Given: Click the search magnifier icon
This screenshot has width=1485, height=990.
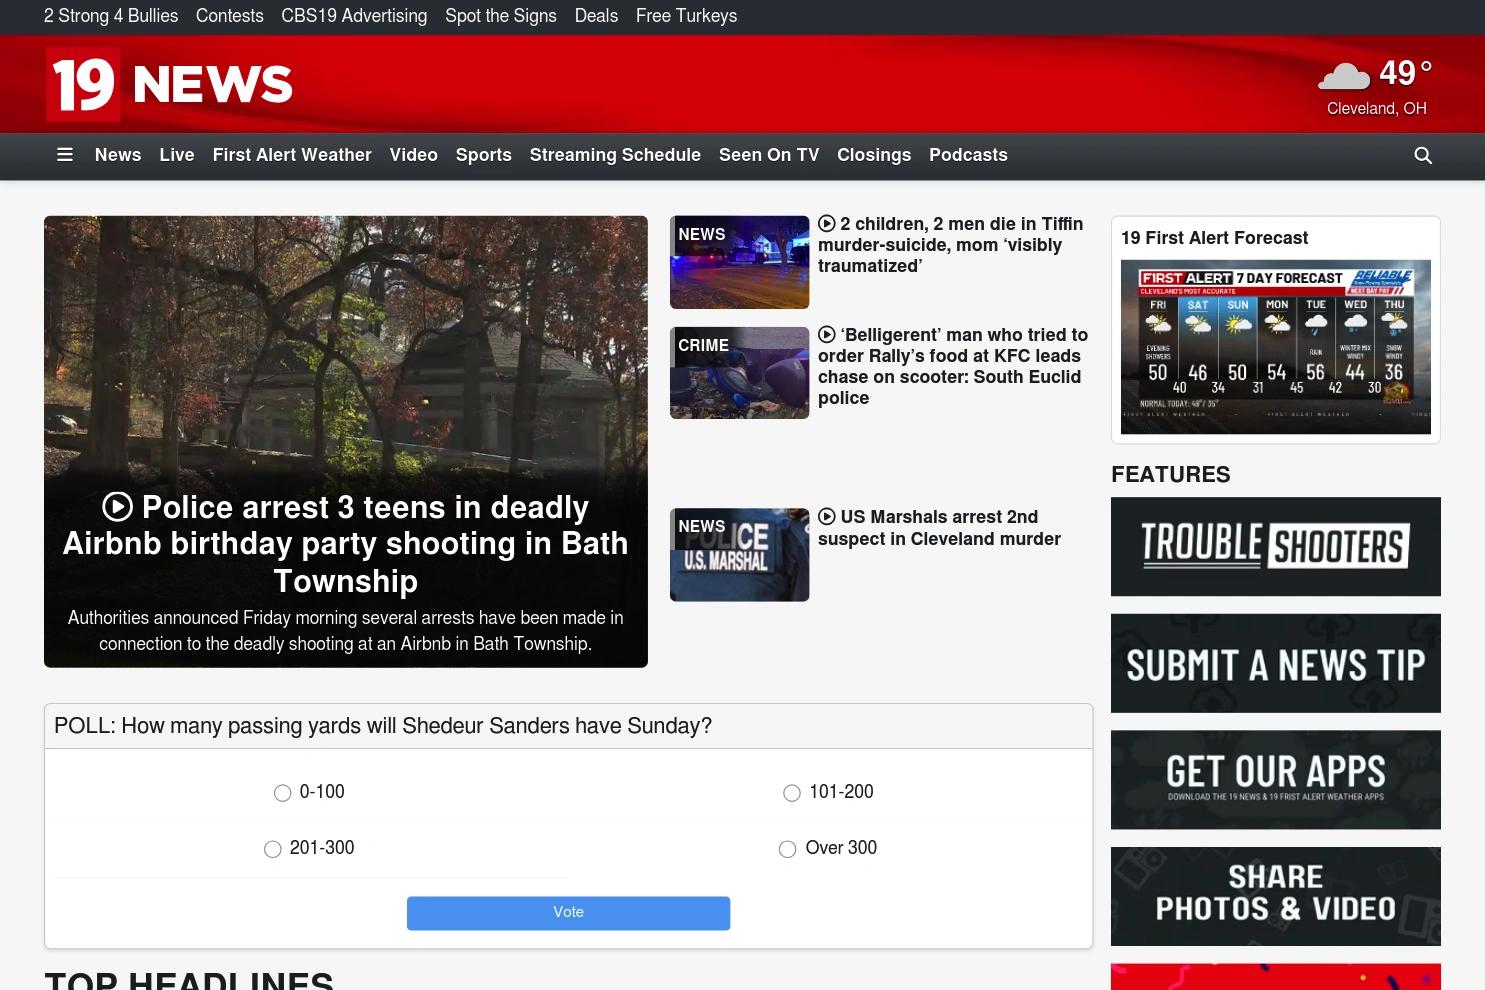Looking at the screenshot, I should point(1423,155).
